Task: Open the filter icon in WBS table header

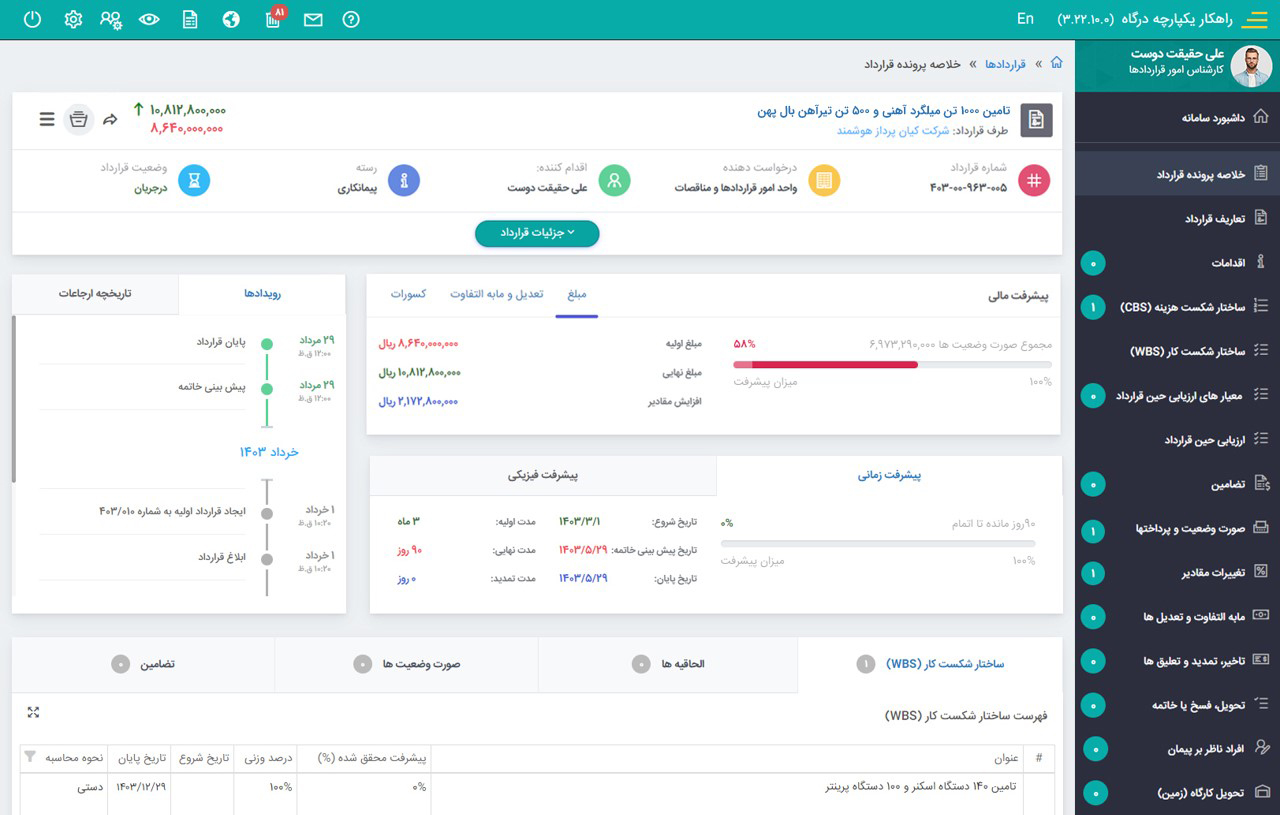Action: [x=29, y=756]
